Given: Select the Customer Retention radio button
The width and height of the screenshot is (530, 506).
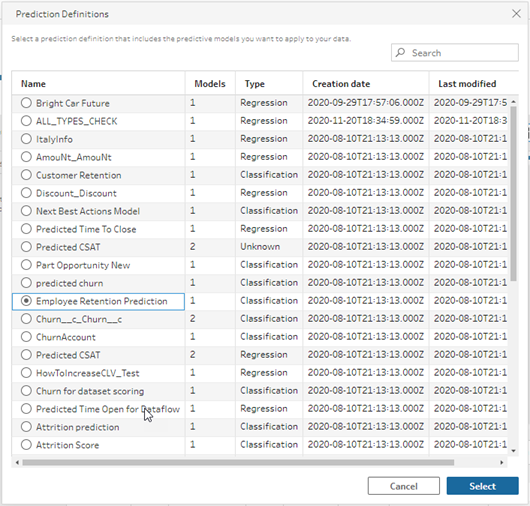Looking at the screenshot, I should (x=26, y=175).
